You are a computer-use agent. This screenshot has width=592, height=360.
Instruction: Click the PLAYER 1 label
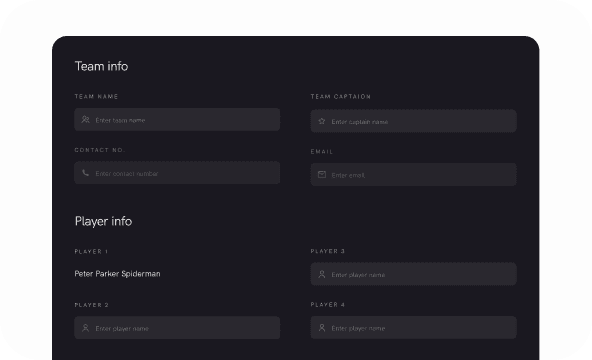click(x=91, y=252)
